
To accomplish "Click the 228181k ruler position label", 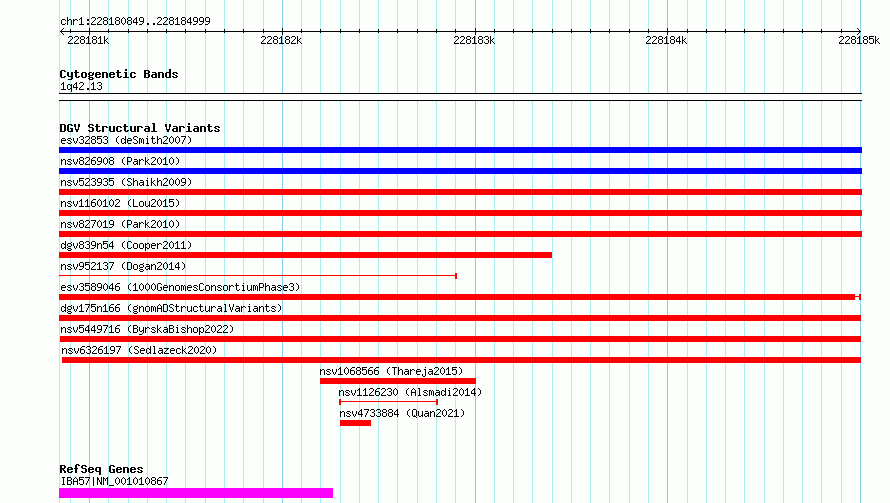I will 88,40.
